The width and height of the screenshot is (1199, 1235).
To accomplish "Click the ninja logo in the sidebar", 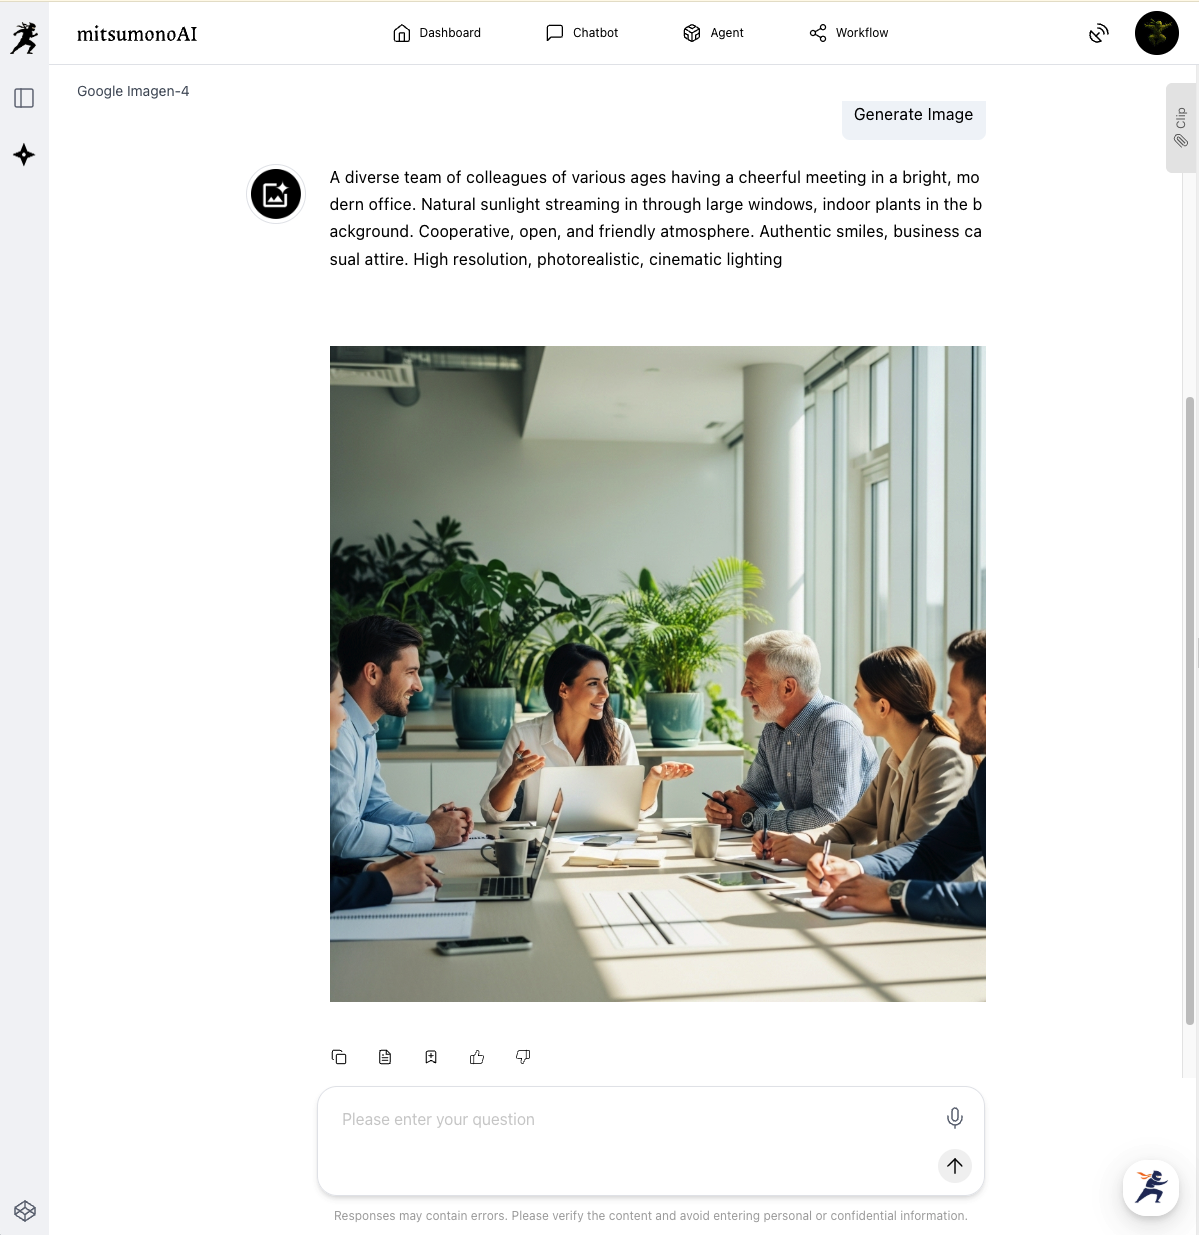I will click(x=24, y=38).
